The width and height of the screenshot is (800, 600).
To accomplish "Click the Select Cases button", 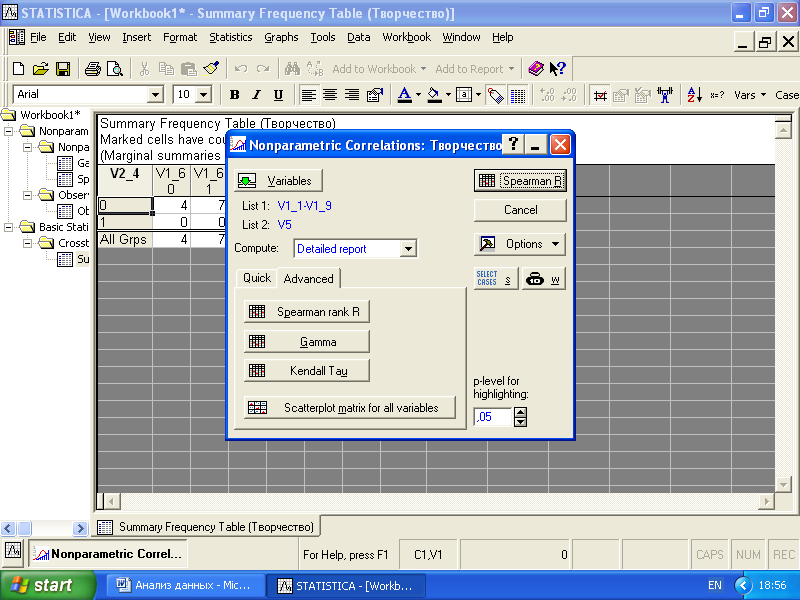I will [496, 279].
